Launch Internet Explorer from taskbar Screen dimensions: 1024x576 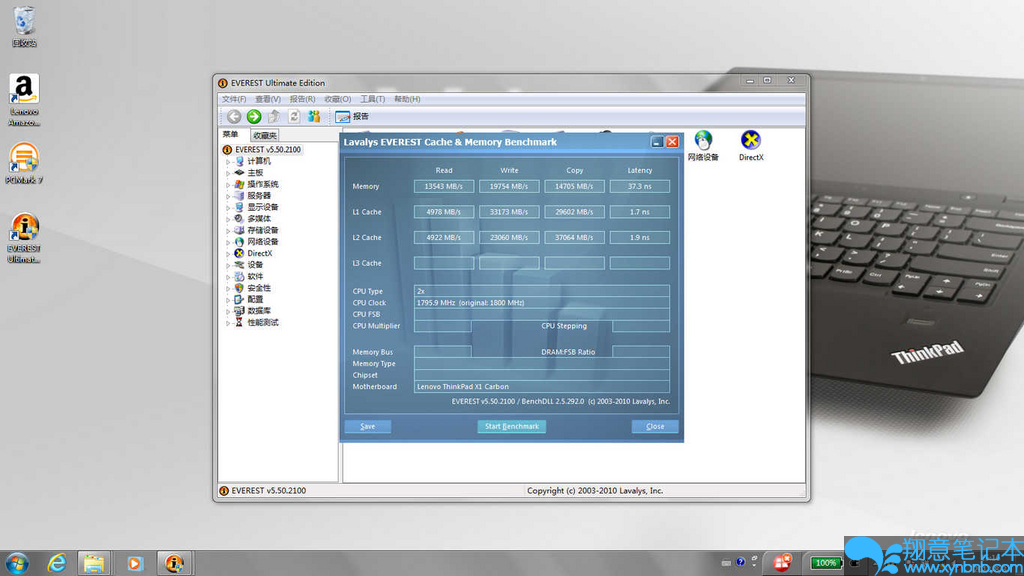click(57, 563)
